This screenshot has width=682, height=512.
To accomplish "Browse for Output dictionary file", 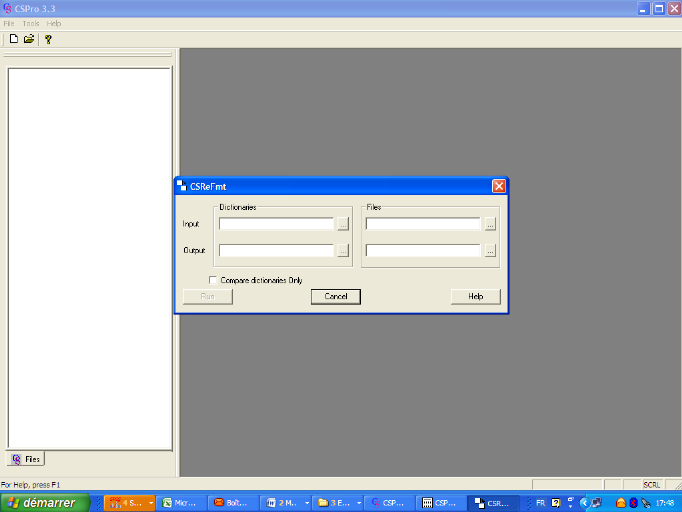I will pyautogui.click(x=343, y=251).
